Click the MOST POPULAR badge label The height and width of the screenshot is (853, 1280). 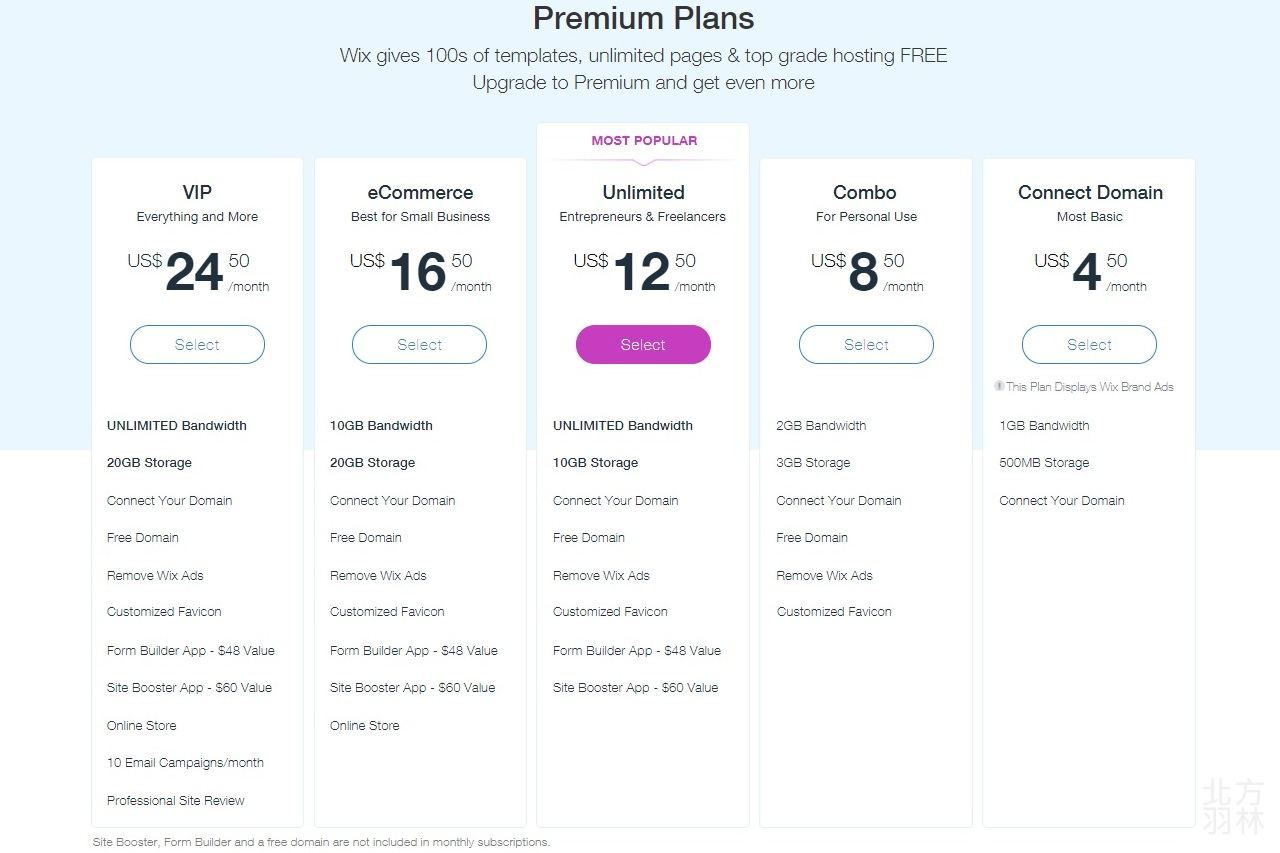coord(644,140)
